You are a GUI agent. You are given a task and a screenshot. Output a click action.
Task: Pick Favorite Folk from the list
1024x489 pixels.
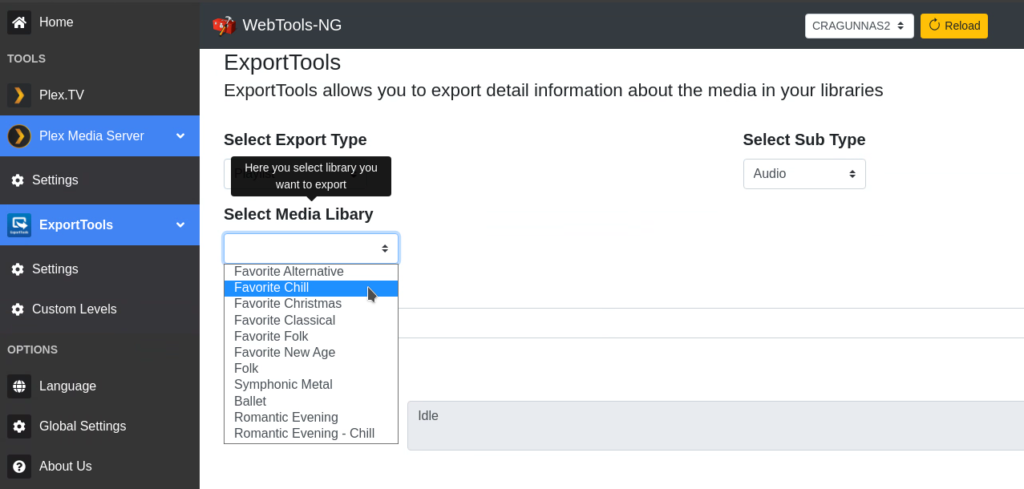311,337
